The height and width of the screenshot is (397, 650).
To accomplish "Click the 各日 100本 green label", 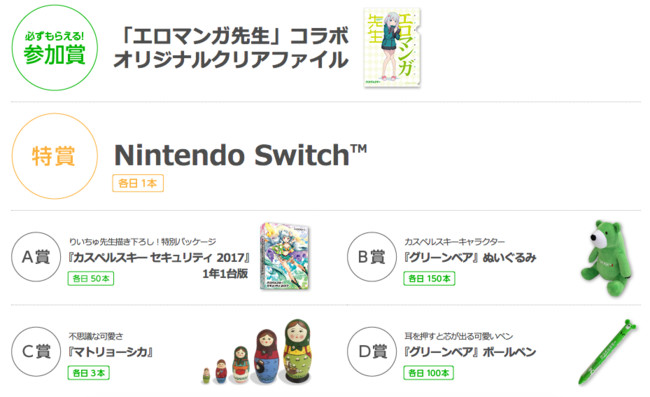I will coord(429,373).
